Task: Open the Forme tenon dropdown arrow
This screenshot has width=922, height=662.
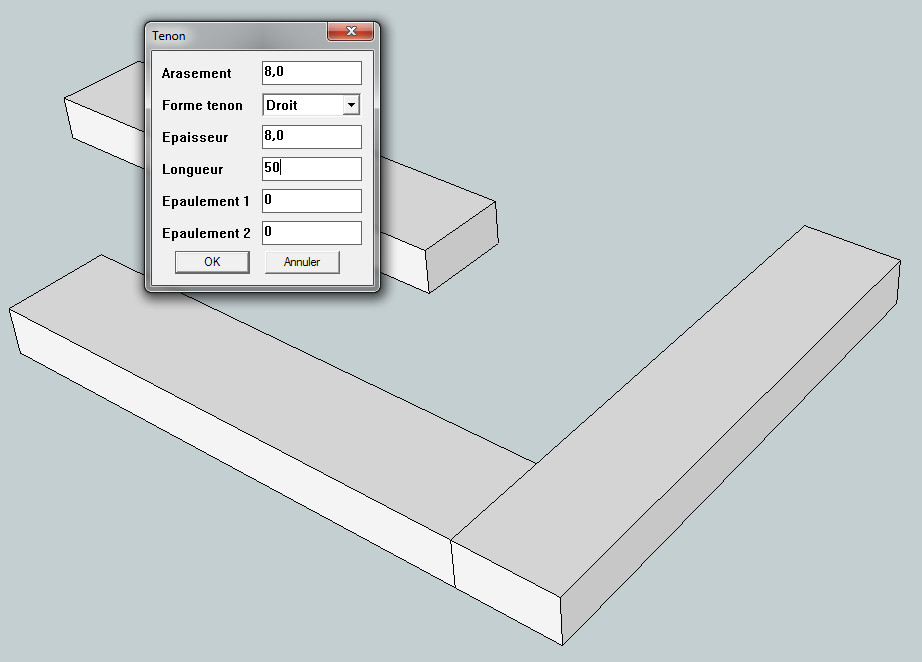Action: (351, 105)
